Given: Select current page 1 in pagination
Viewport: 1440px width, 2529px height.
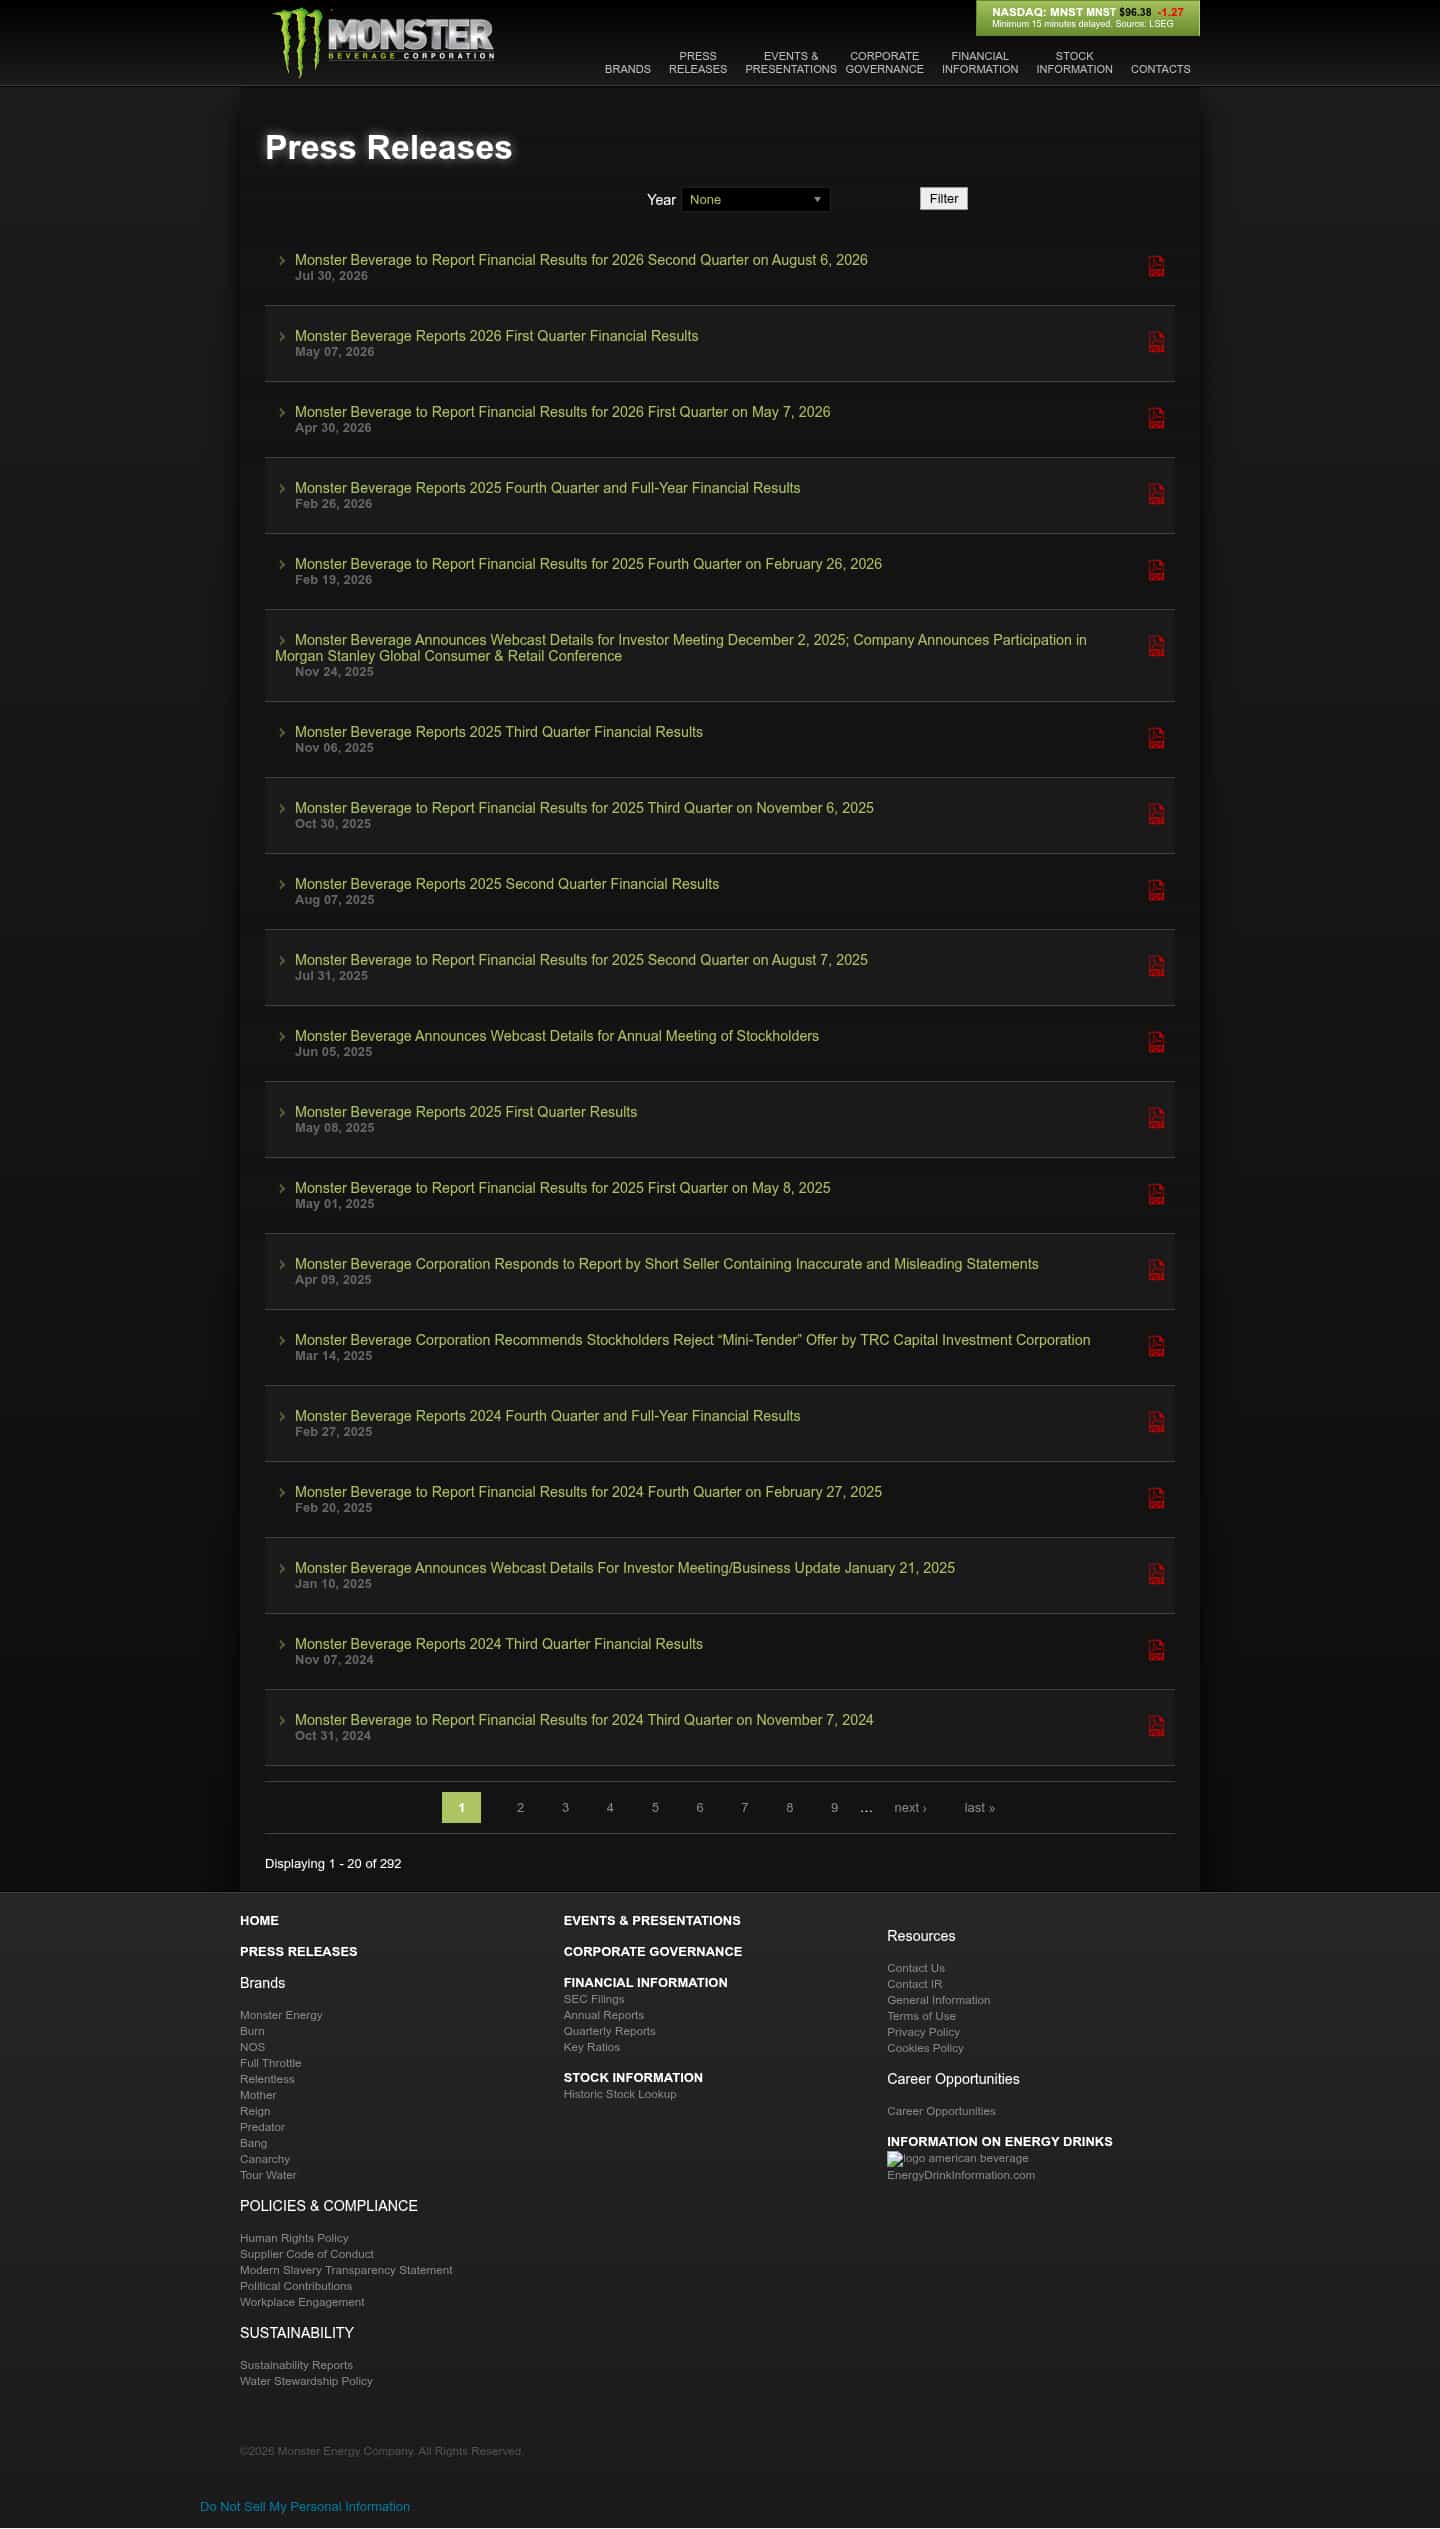Looking at the screenshot, I should (x=461, y=1807).
